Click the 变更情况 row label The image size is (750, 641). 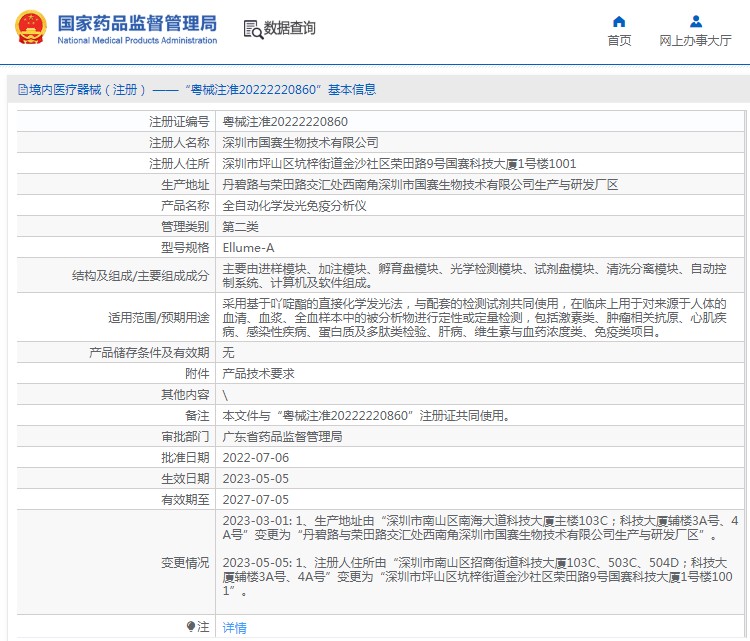coord(185,563)
